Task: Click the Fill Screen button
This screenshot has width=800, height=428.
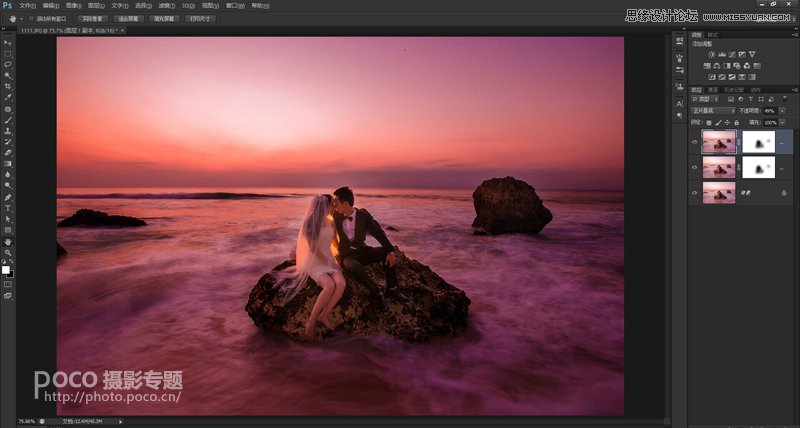Action: pos(164,19)
